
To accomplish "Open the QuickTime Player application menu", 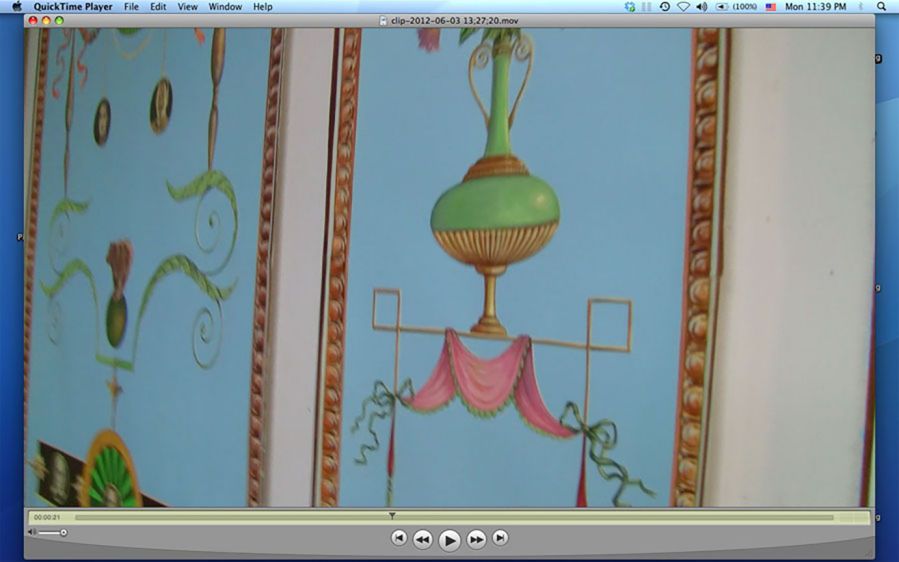I will click(x=73, y=7).
